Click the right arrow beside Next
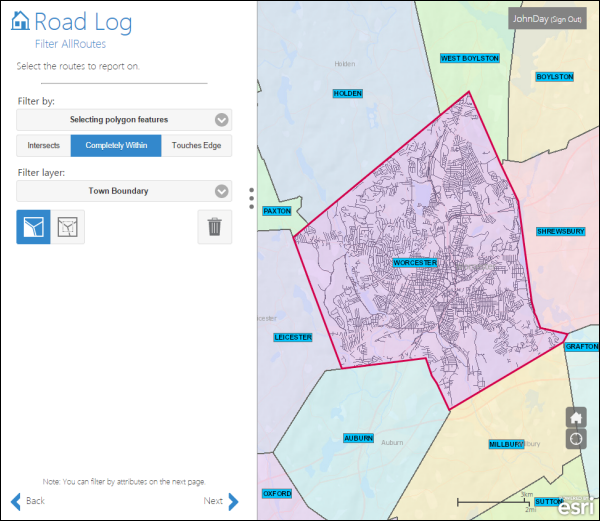This screenshot has width=600, height=521. point(233,501)
